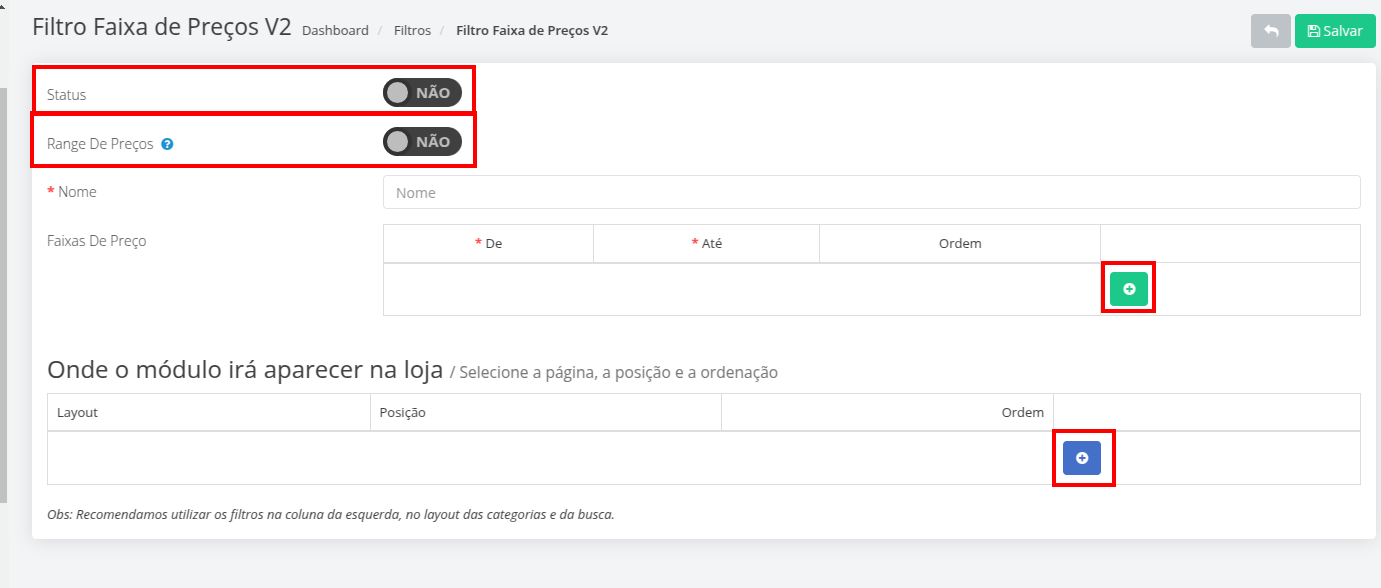Viewport: 1381px width, 588px height.
Task: Click the current Filtro Faixa de Preços V2 breadcrumb
Action: (x=532, y=31)
